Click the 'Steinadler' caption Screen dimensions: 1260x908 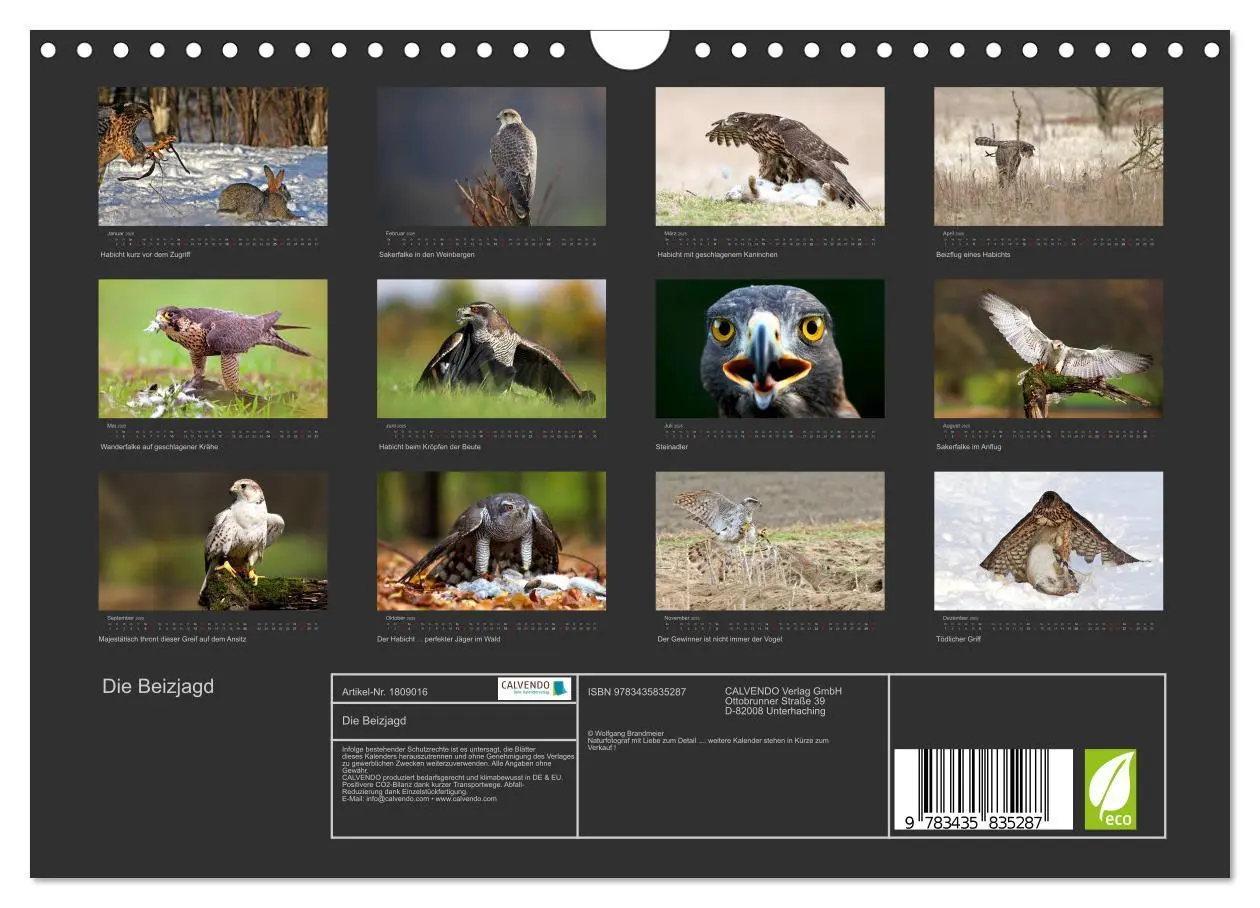pyautogui.click(x=672, y=447)
